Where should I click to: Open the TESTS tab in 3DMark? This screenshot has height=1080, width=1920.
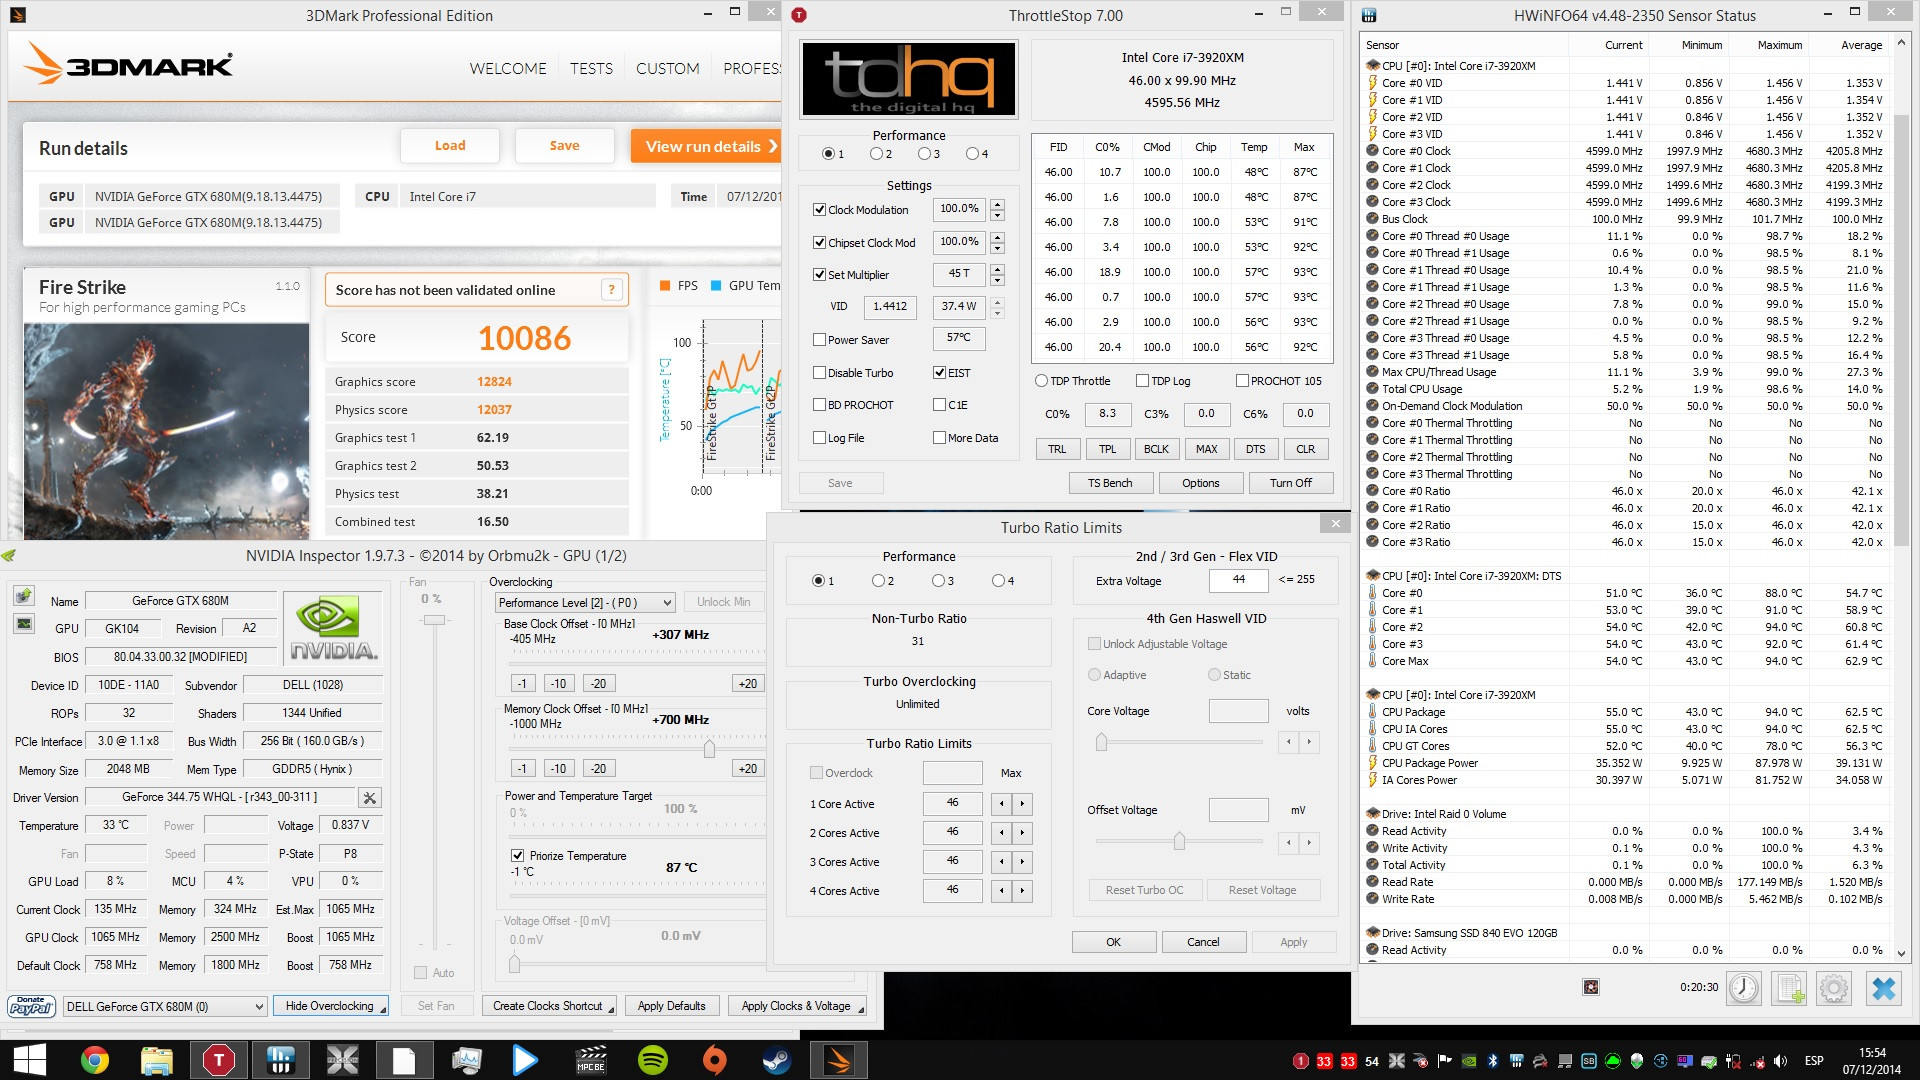click(x=591, y=69)
